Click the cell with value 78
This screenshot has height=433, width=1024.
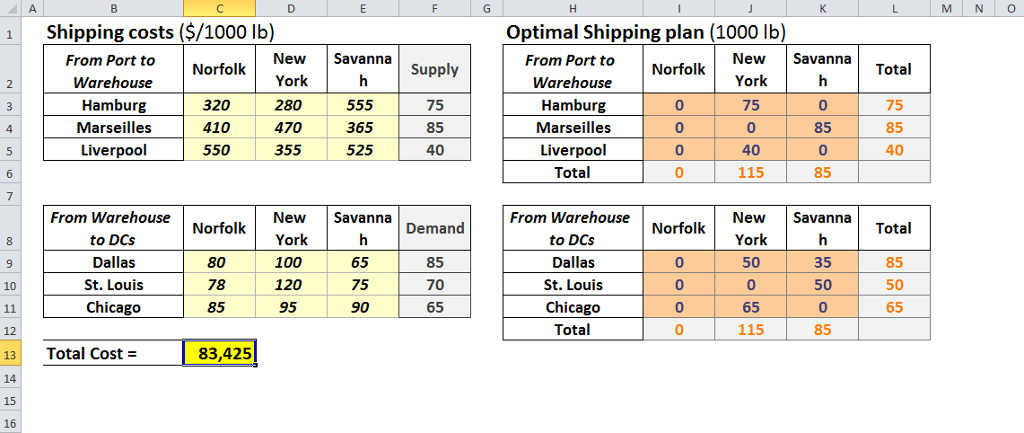coord(220,285)
